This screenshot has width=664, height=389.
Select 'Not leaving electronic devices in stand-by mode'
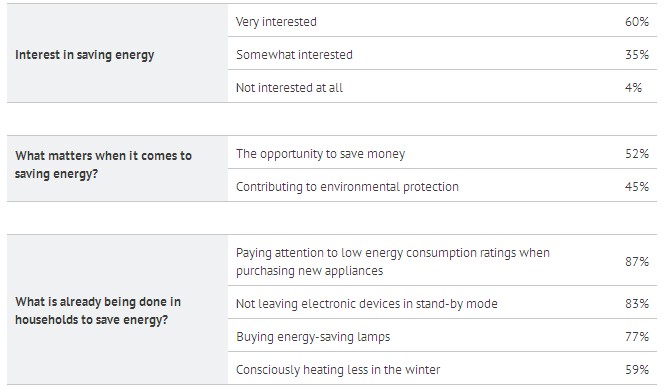coord(367,303)
